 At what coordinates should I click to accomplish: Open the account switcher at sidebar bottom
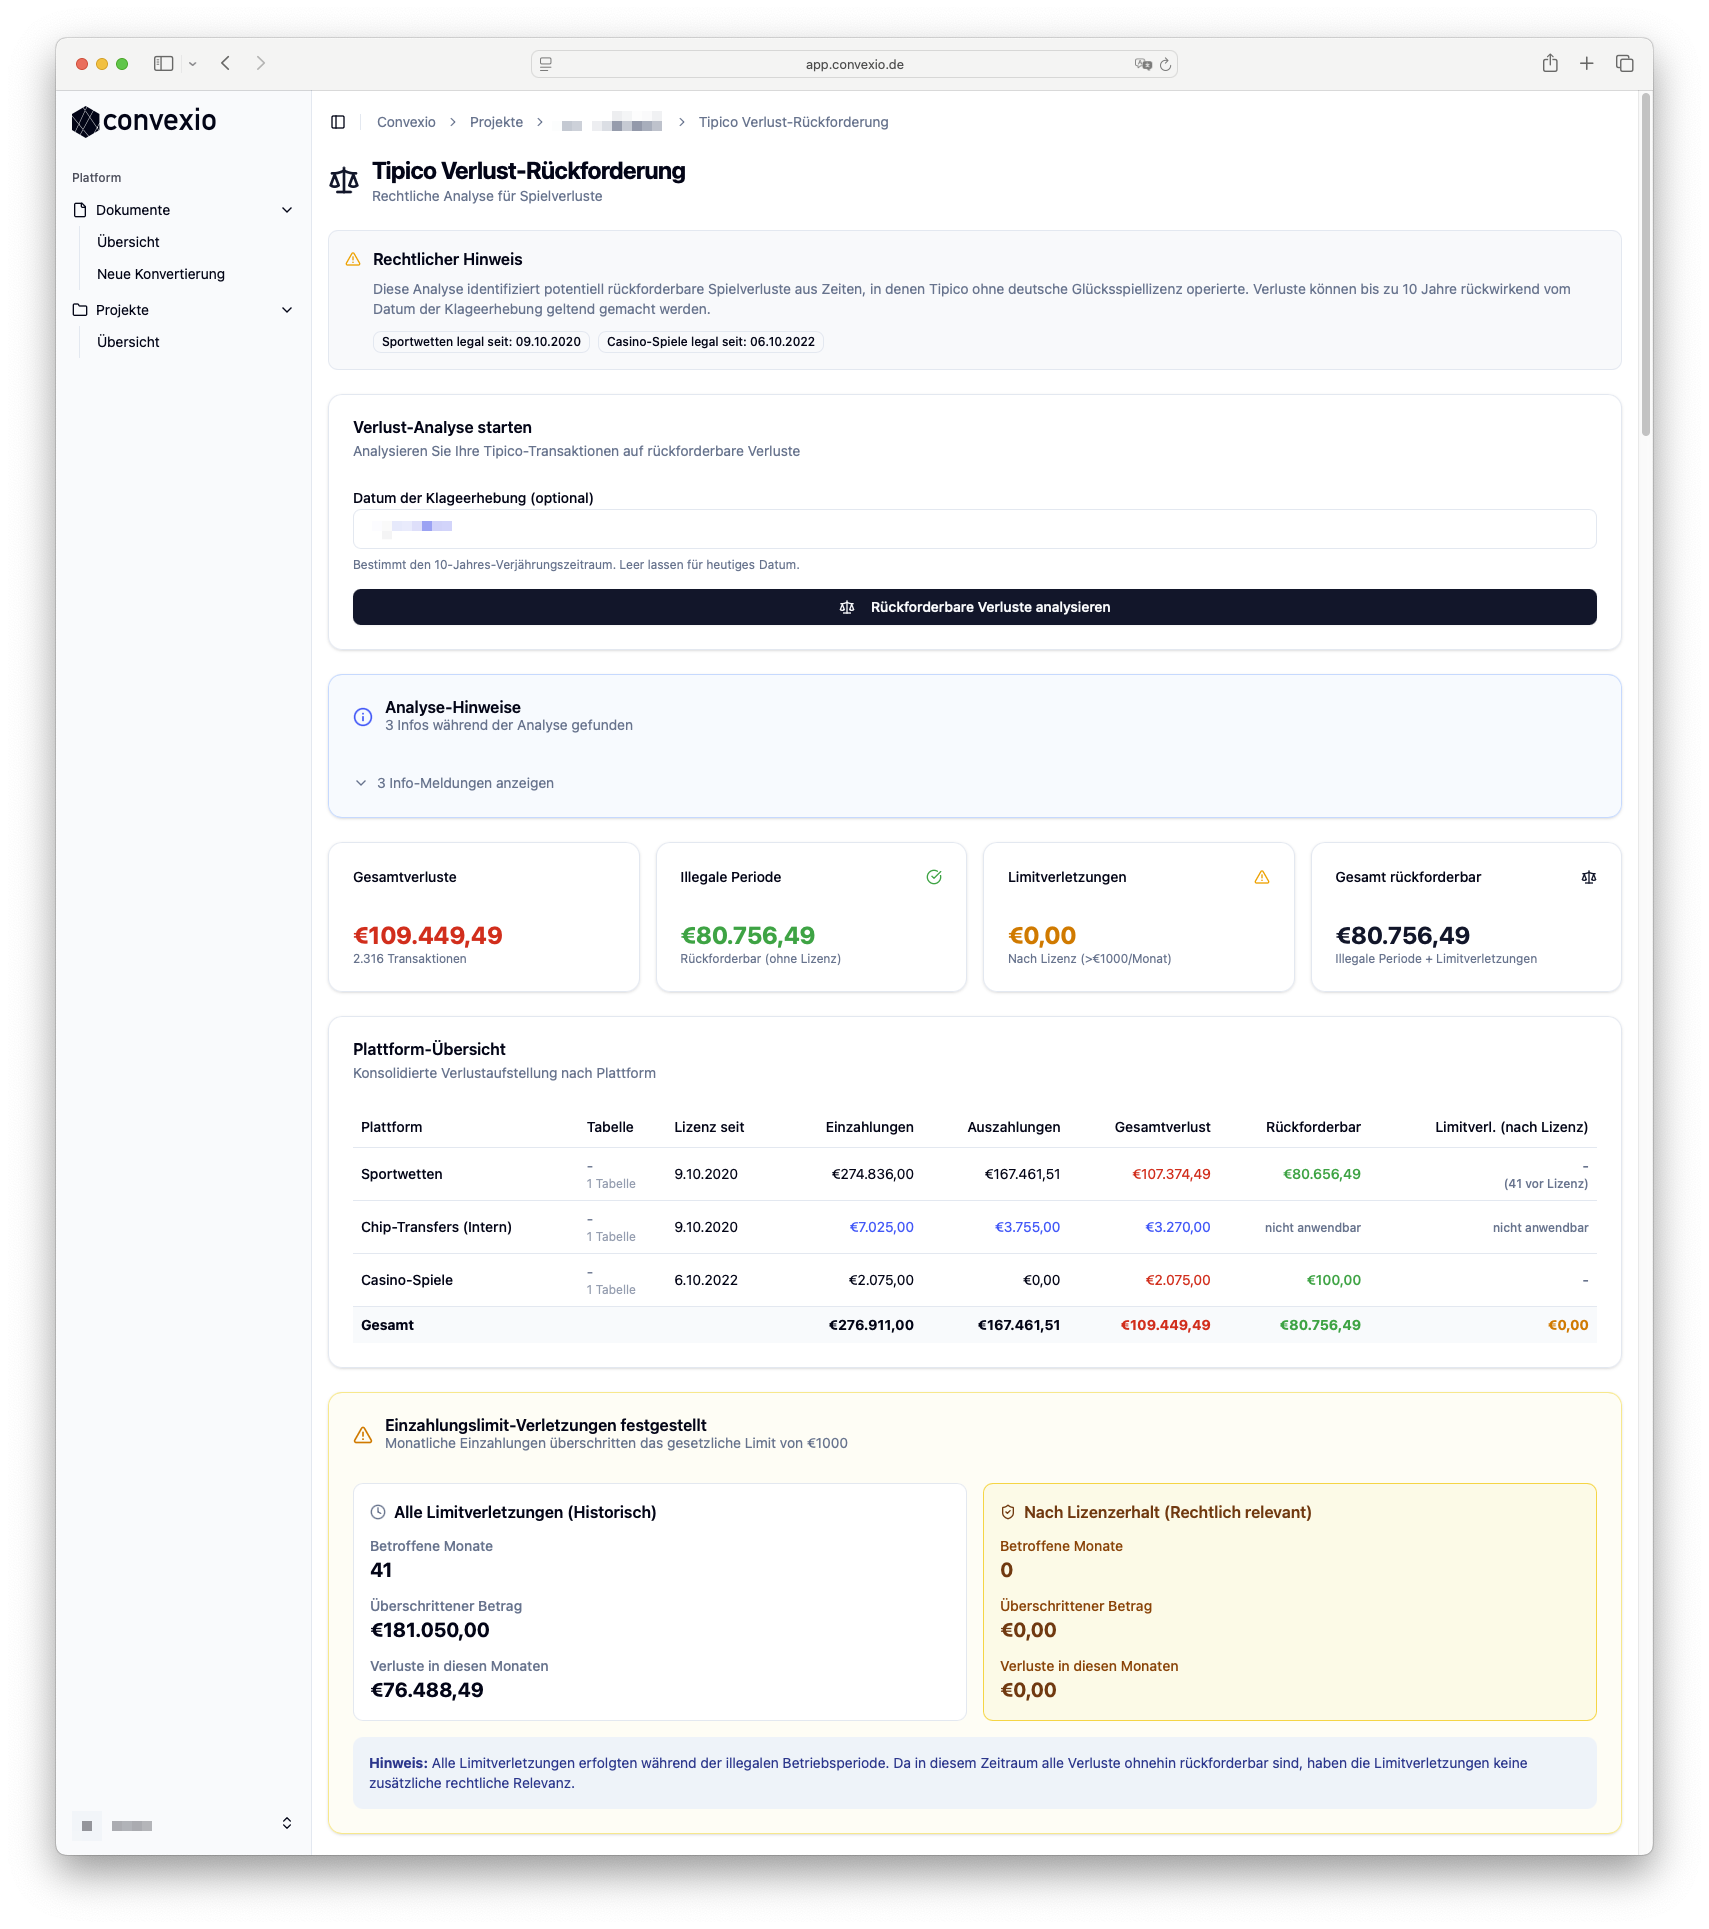pos(286,1823)
